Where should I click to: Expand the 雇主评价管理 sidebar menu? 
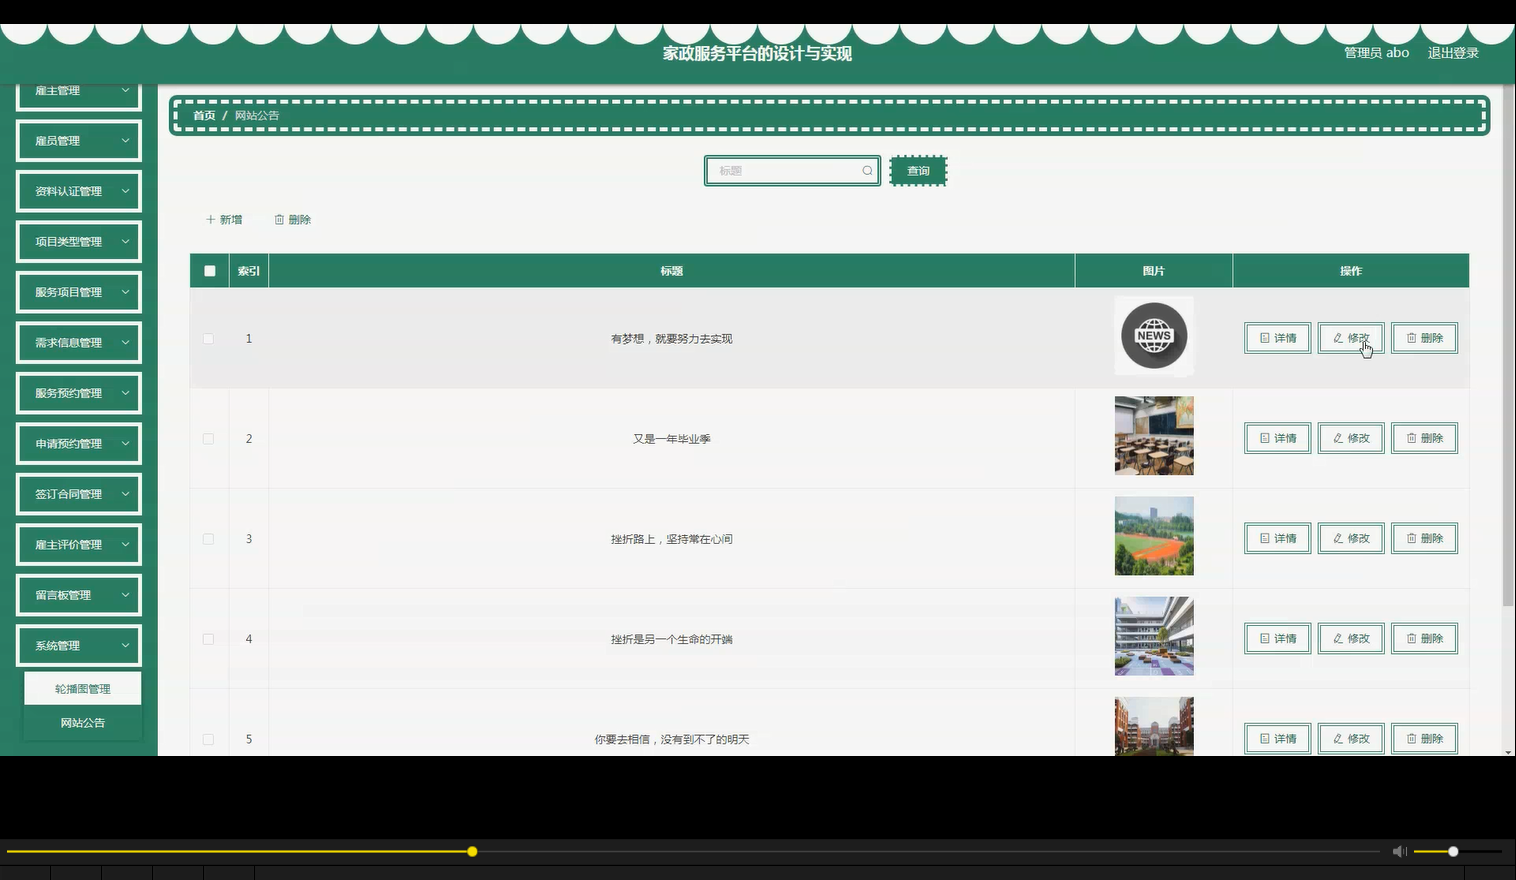tap(79, 545)
